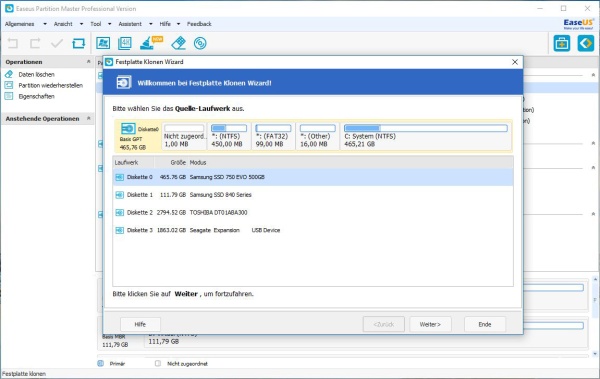
Task: Click the blue diamond recovery icon
Action: pyautogui.click(x=585, y=43)
